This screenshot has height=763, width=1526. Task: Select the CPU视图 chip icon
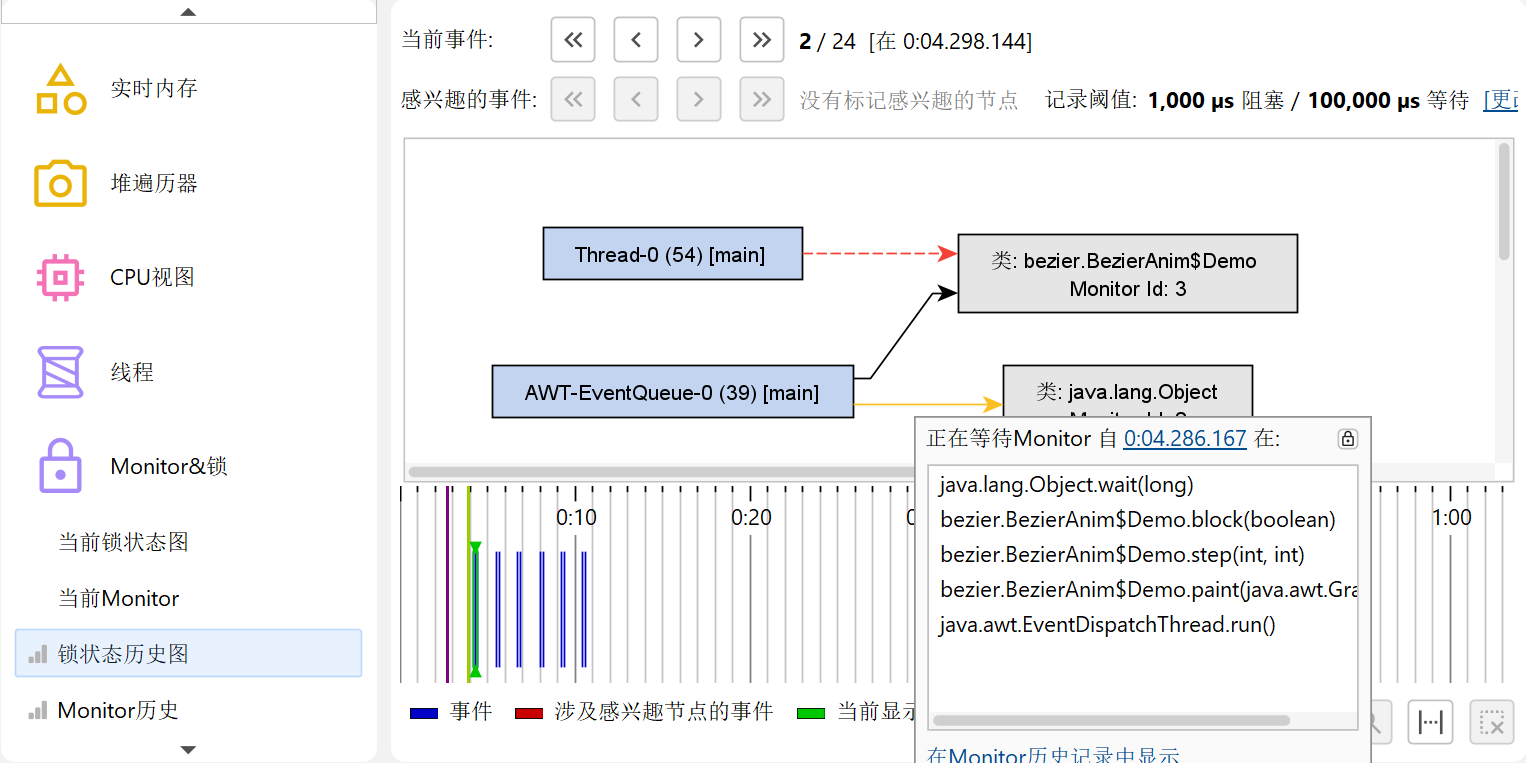pos(60,278)
